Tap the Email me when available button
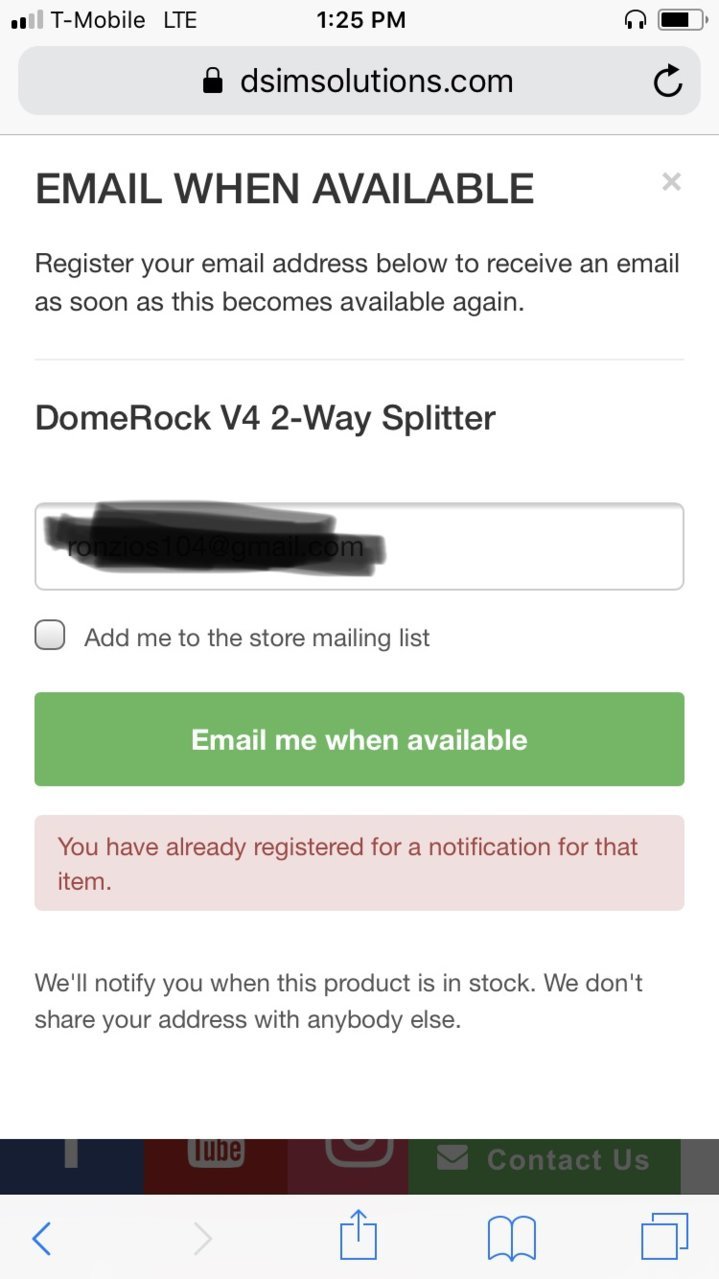The width and height of the screenshot is (719, 1279). pos(359,739)
